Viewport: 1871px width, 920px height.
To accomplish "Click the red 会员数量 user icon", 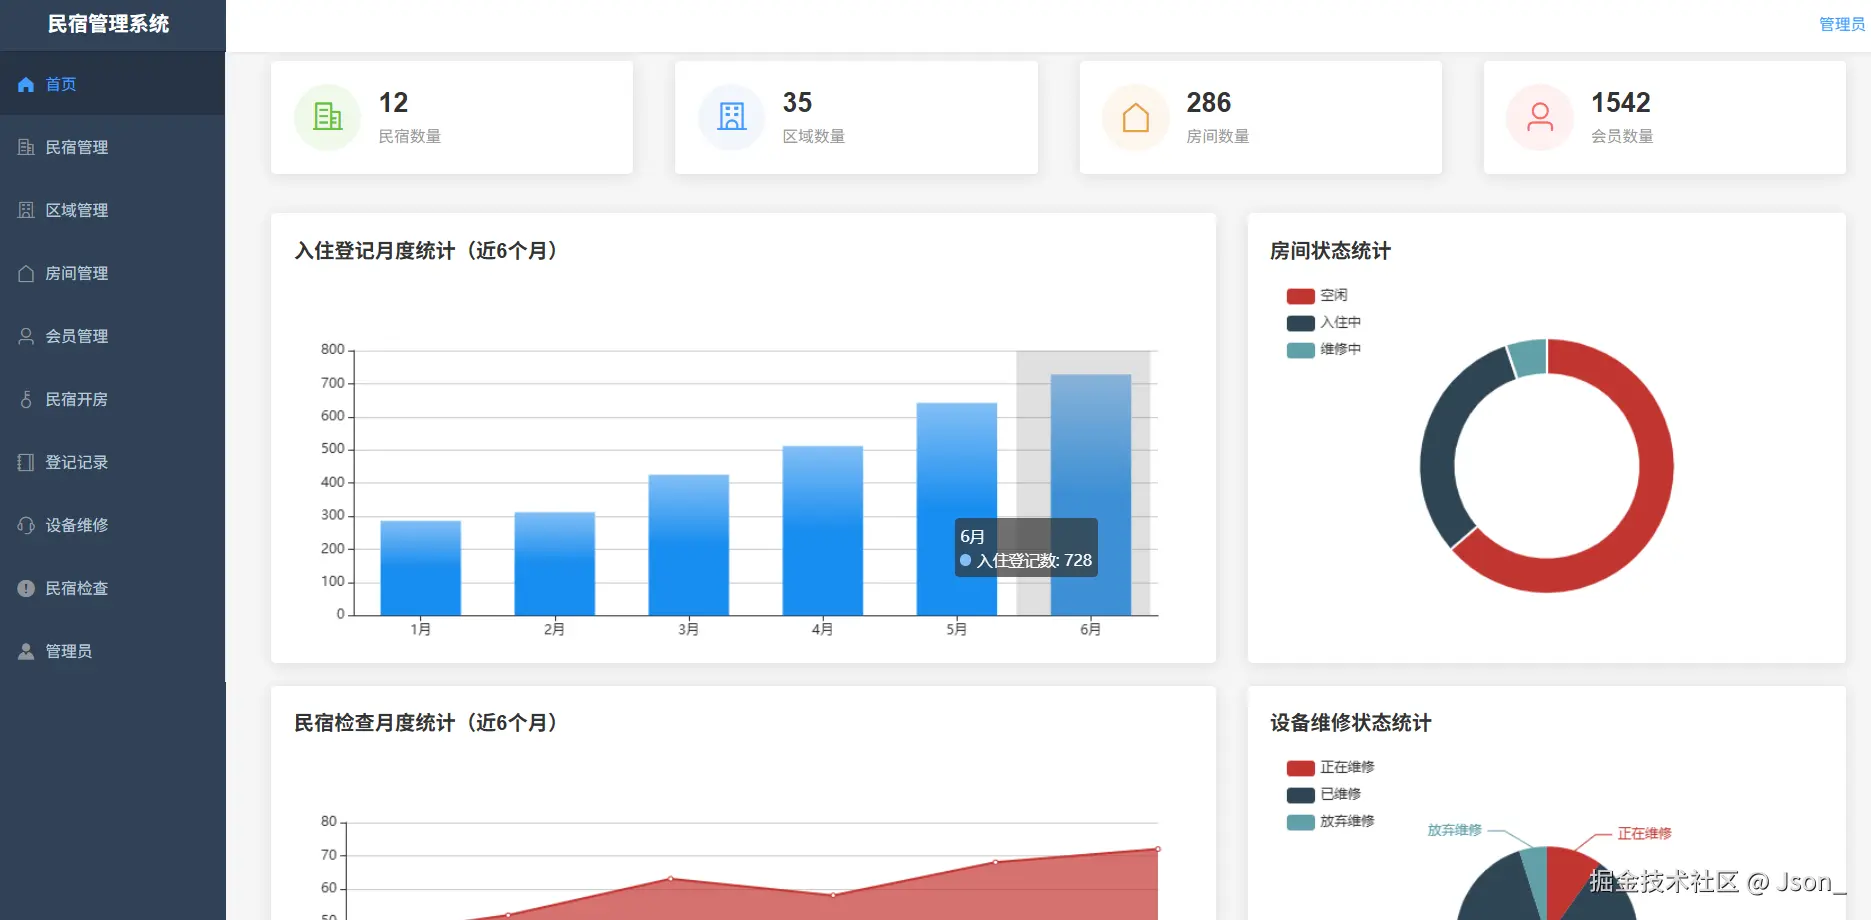I will 1540,117.
